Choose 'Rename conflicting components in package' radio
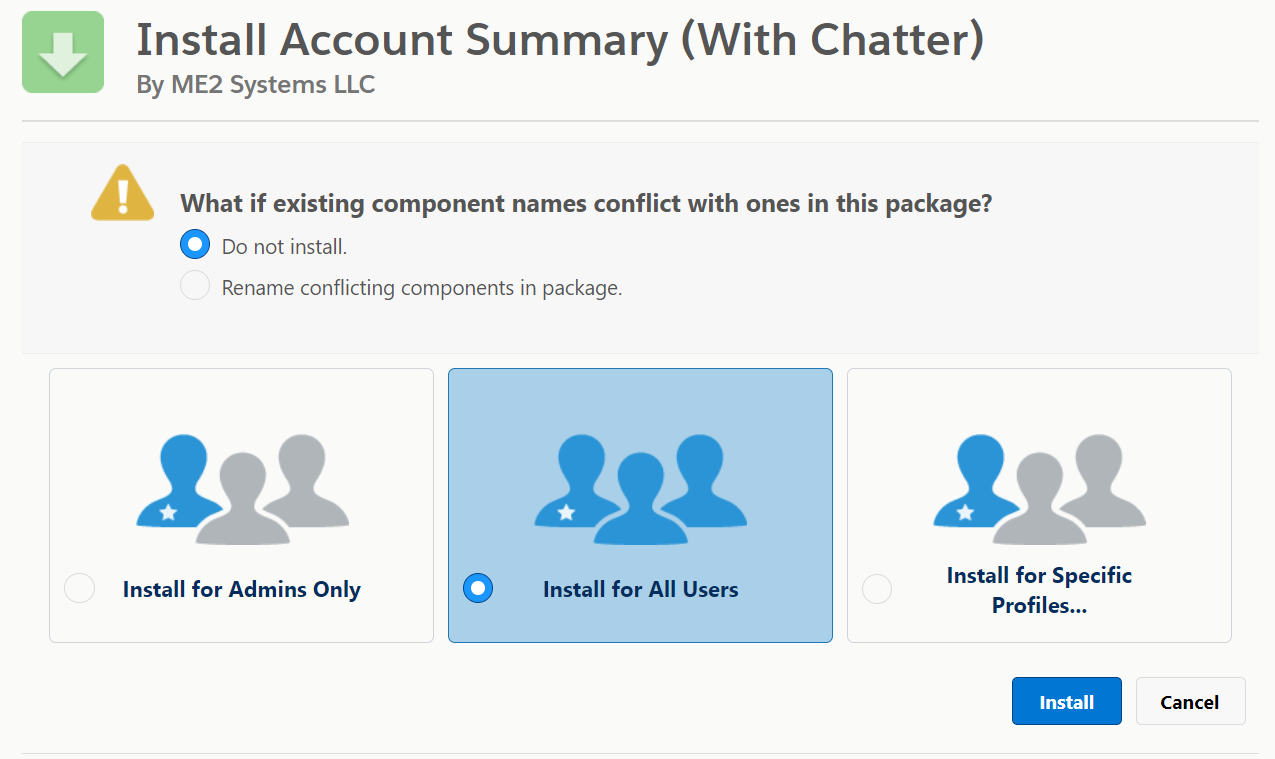Screen dimensions: 1275x759 point(195,286)
